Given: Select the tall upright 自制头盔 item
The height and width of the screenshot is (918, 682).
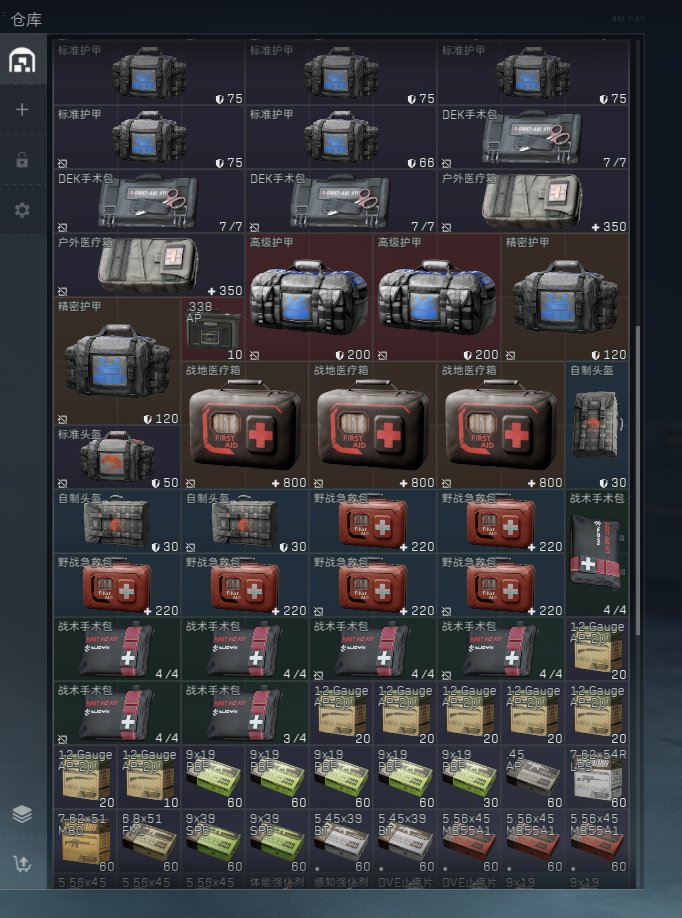Looking at the screenshot, I should [597, 425].
